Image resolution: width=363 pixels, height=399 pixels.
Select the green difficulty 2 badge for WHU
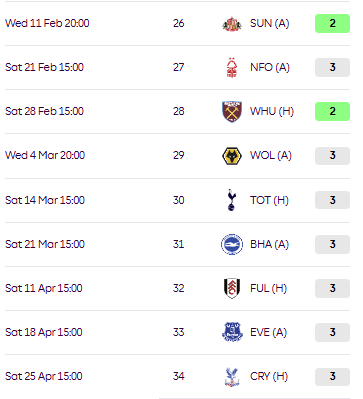(332, 111)
